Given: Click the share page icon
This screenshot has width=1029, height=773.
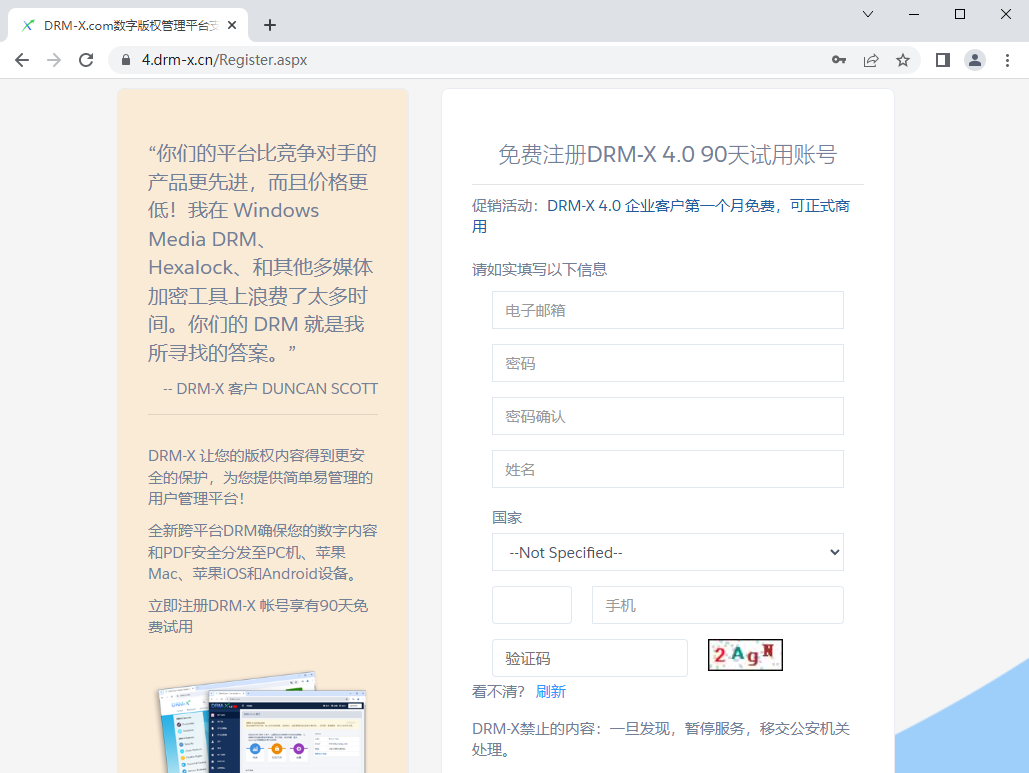Looking at the screenshot, I should coord(871,60).
